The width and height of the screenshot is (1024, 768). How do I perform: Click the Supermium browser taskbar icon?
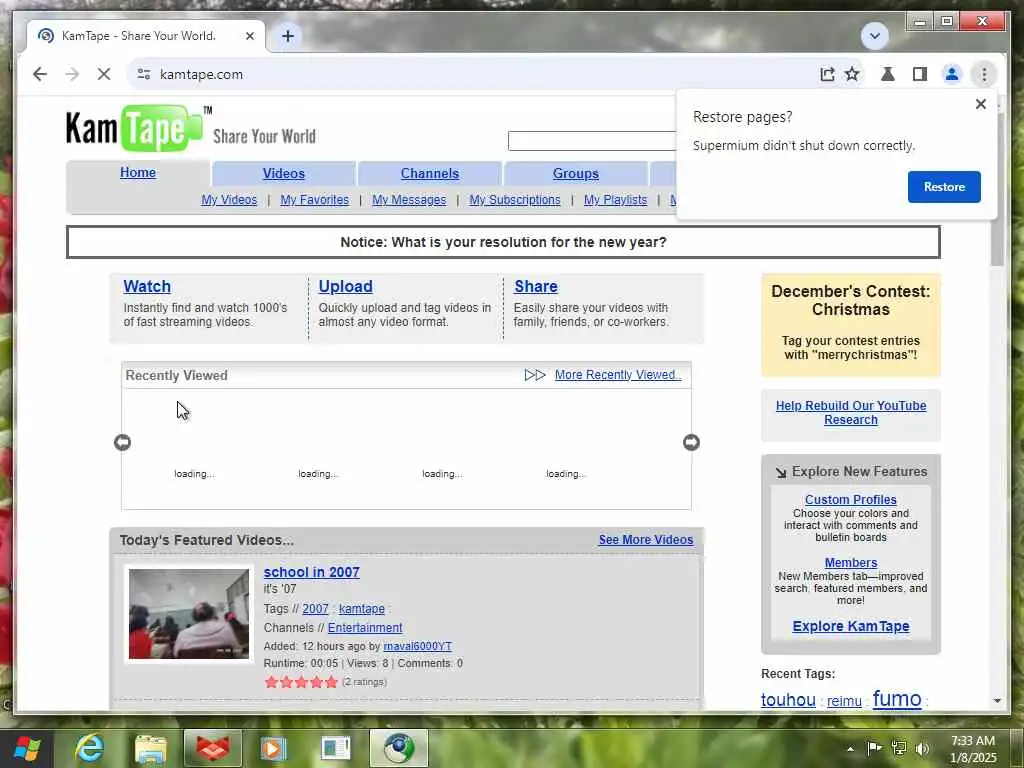click(x=399, y=748)
